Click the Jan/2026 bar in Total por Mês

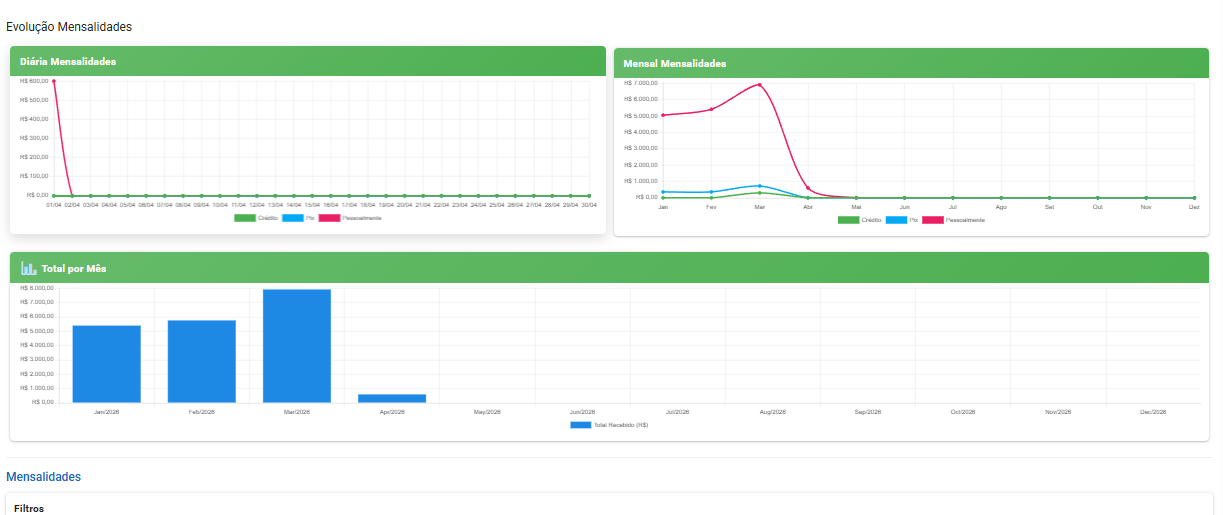(106, 364)
